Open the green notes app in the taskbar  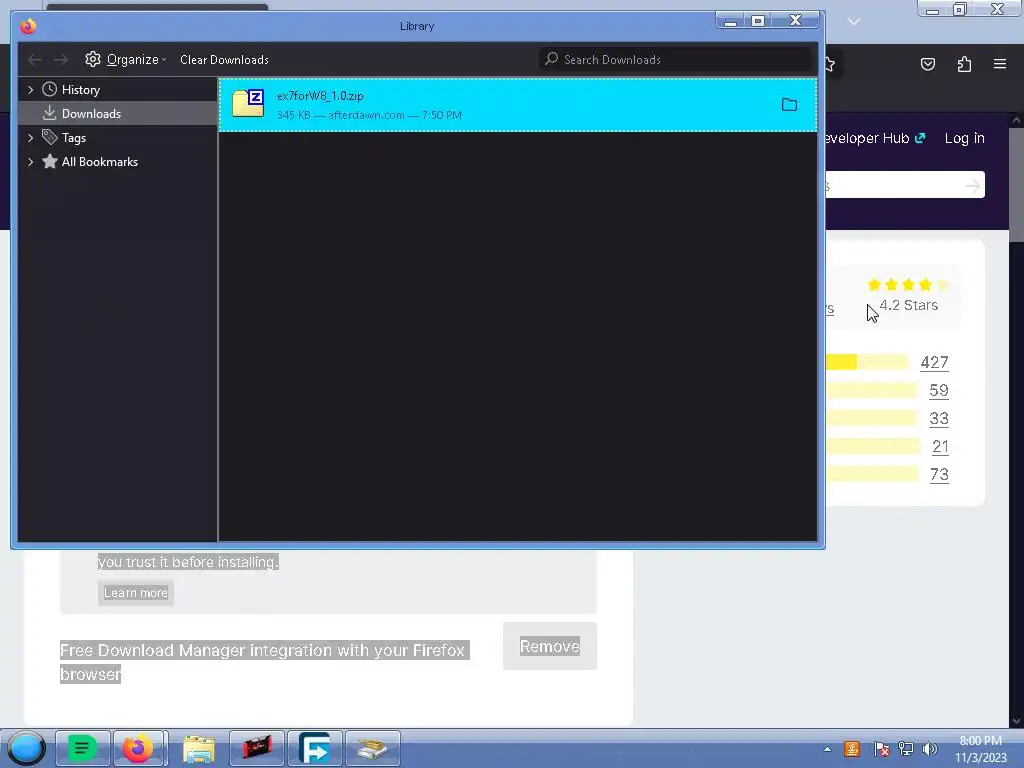[x=82, y=748]
